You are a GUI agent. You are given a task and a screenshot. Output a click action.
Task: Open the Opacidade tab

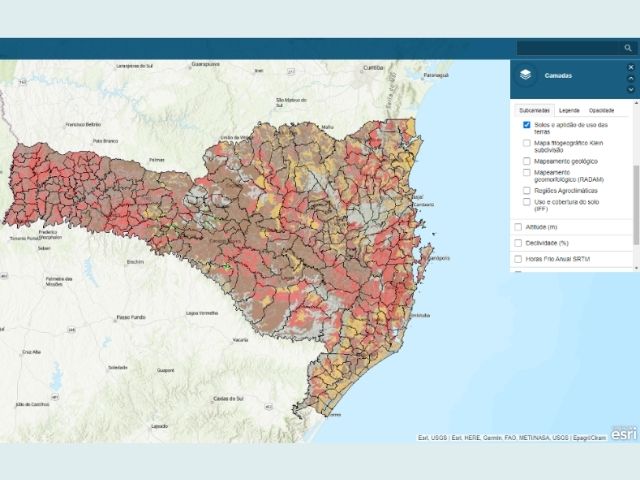pyautogui.click(x=601, y=109)
